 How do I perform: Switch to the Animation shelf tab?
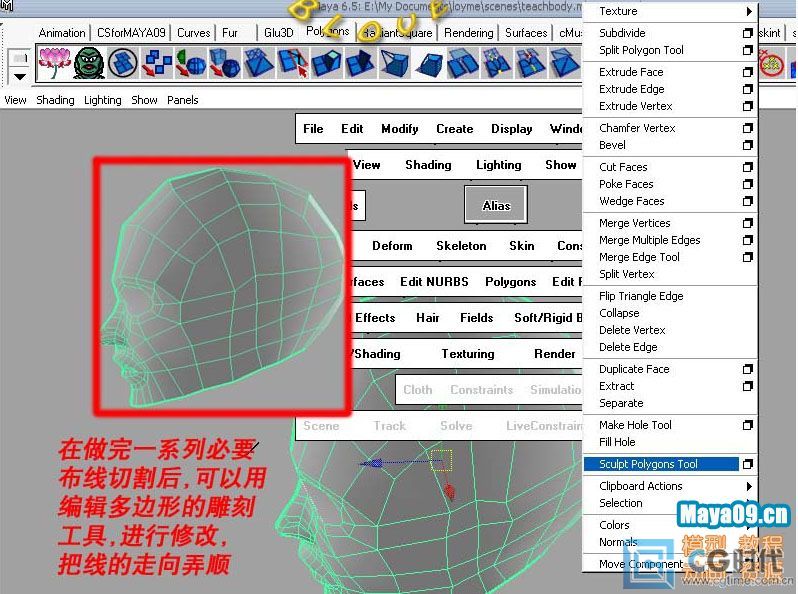pos(62,33)
